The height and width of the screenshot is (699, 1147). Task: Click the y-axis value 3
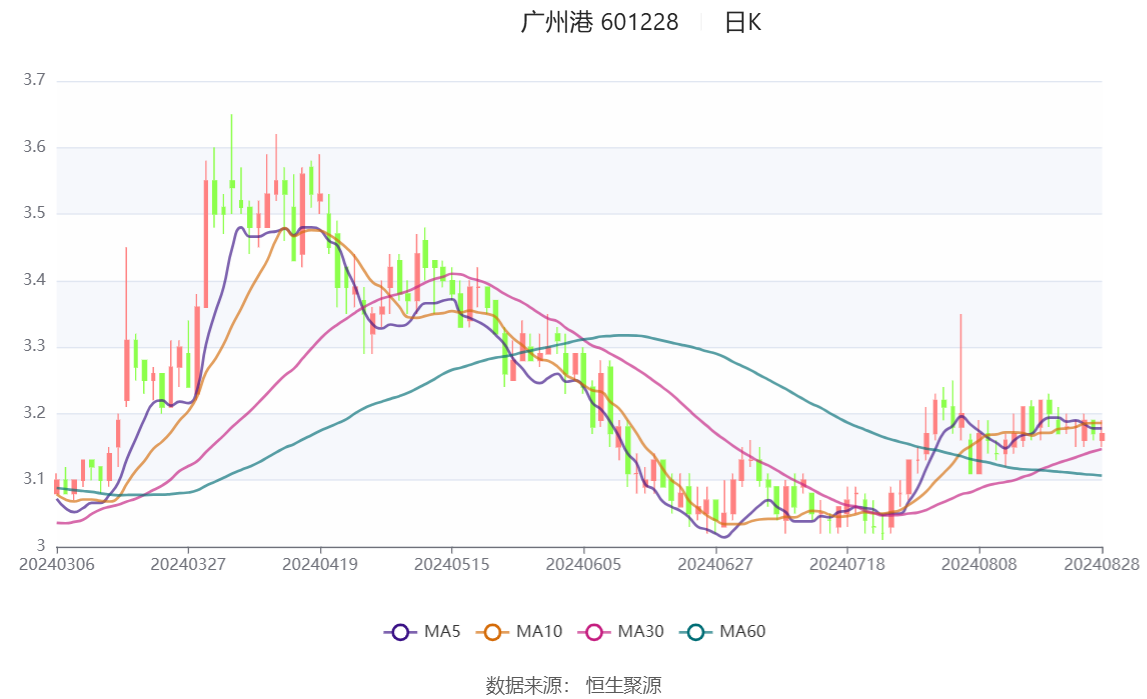41,546
